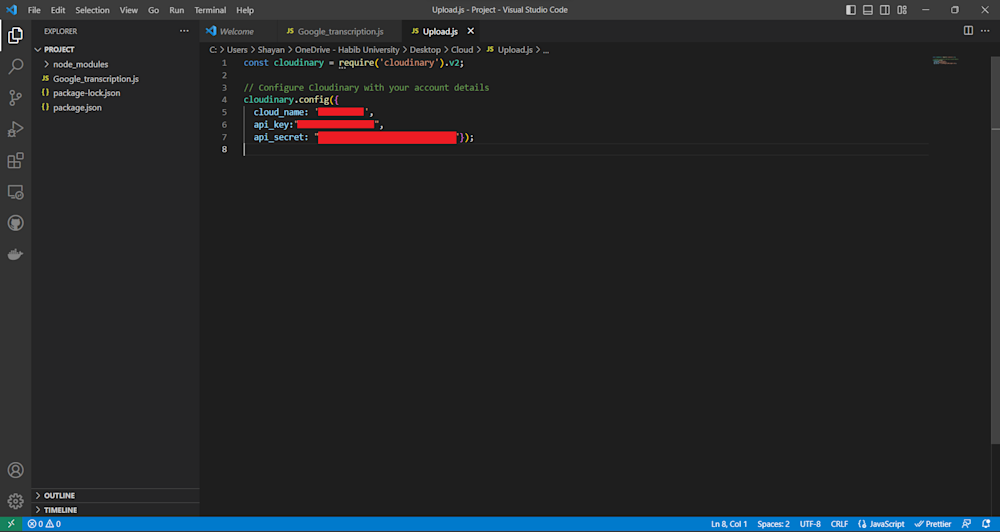
Task: Open errors and warnings in status bar
Action: point(44,524)
